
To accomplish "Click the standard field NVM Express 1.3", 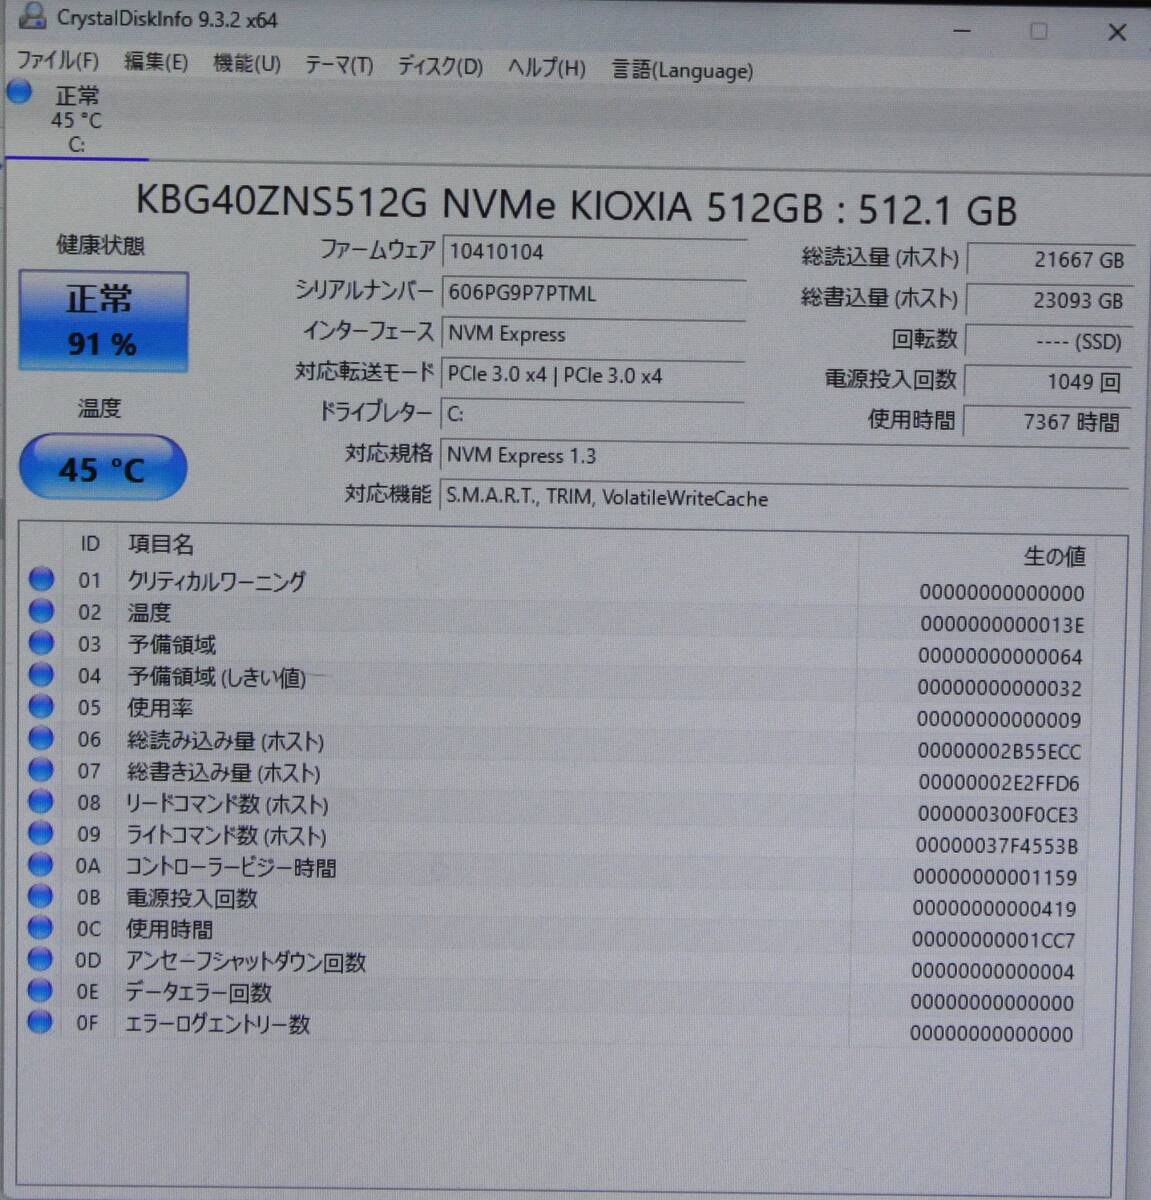I will coord(784,457).
